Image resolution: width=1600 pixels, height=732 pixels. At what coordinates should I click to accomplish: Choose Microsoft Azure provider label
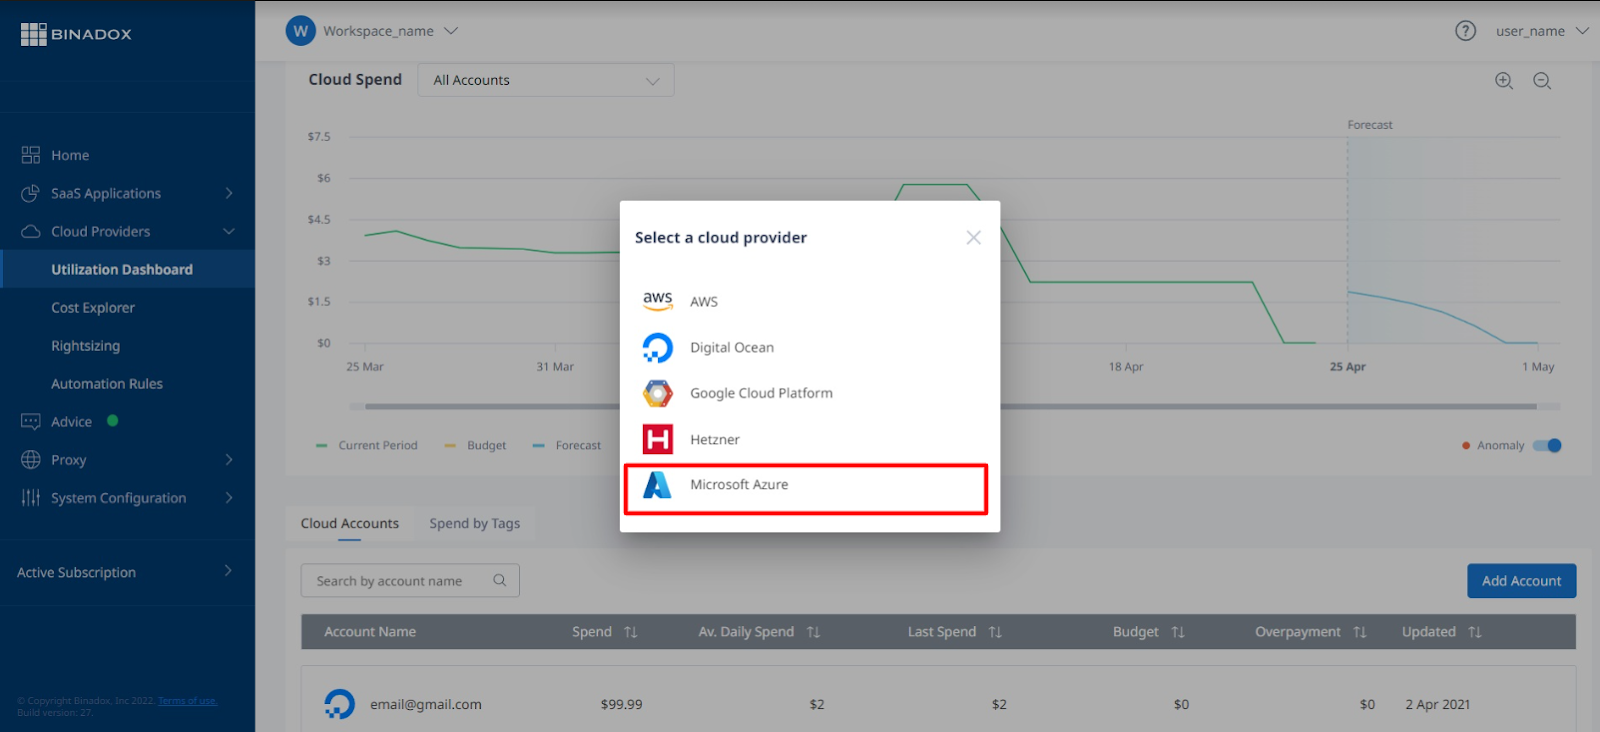click(x=739, y=484)
